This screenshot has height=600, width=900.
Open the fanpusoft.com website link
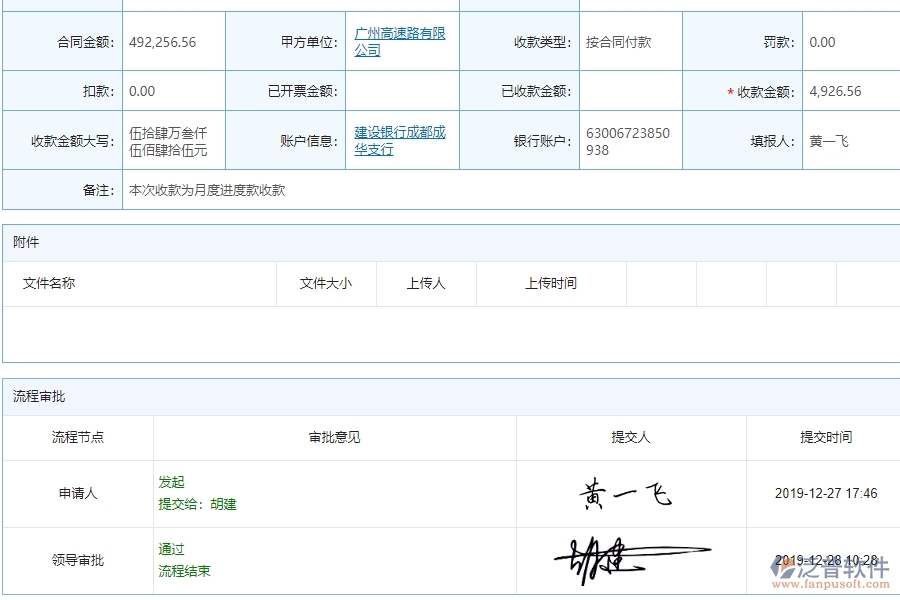(828, 584)
